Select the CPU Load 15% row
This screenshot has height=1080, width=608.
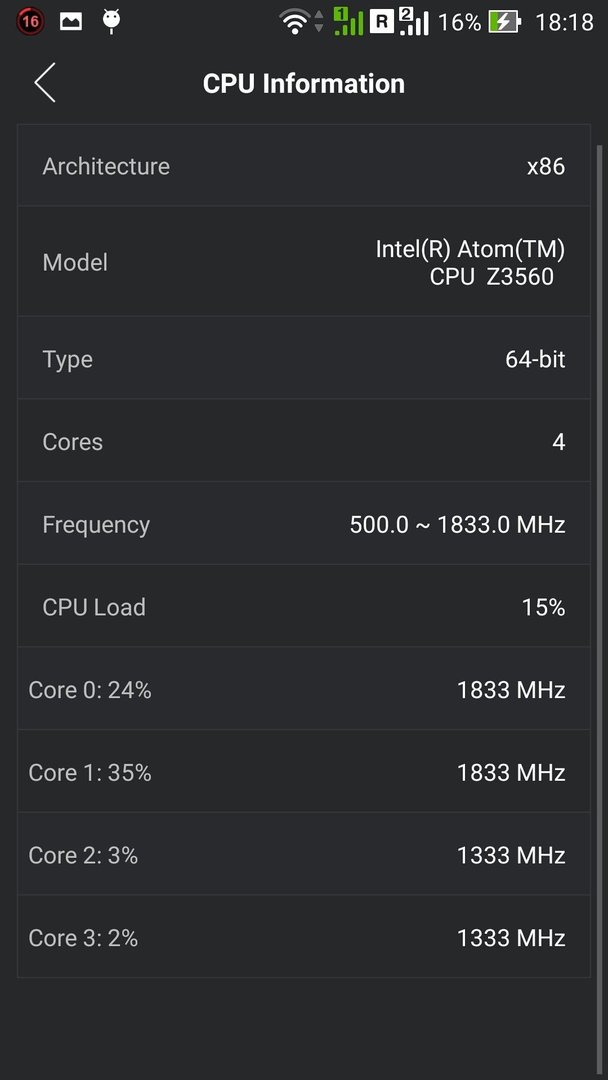click(x=304, y=606)
